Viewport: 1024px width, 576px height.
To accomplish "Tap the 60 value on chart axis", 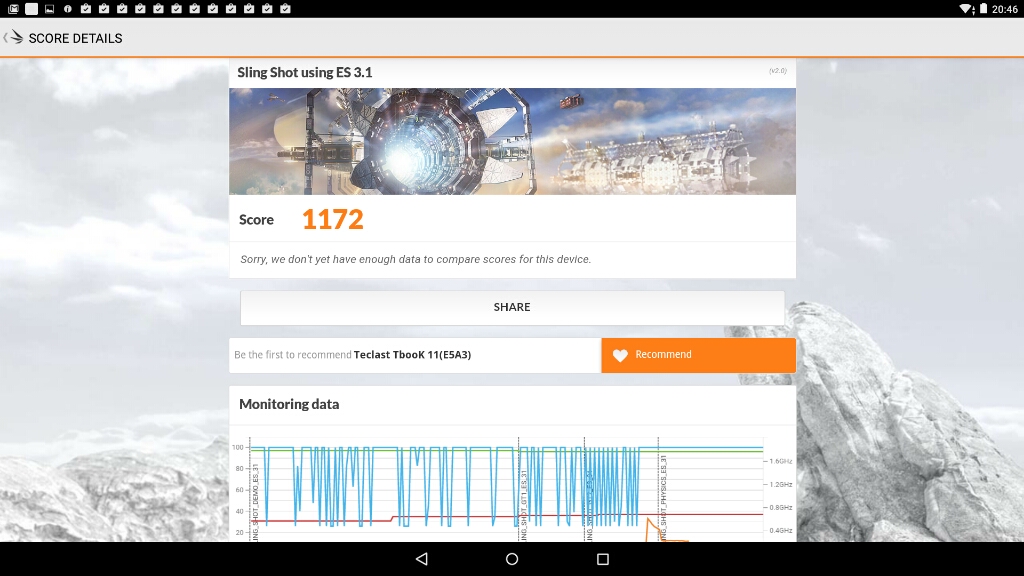I will pyautogui.click(x=239, y=490).
